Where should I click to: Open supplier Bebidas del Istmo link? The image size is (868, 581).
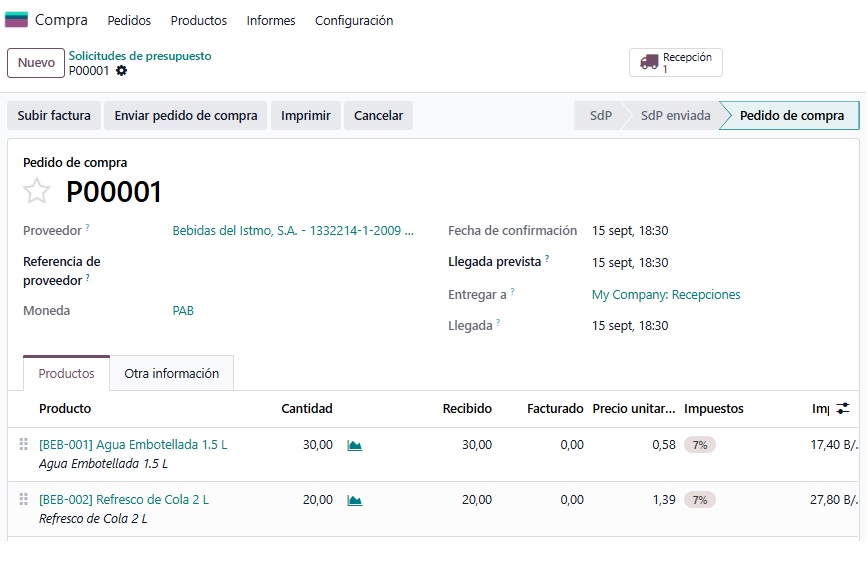click(x=293, y=231)
